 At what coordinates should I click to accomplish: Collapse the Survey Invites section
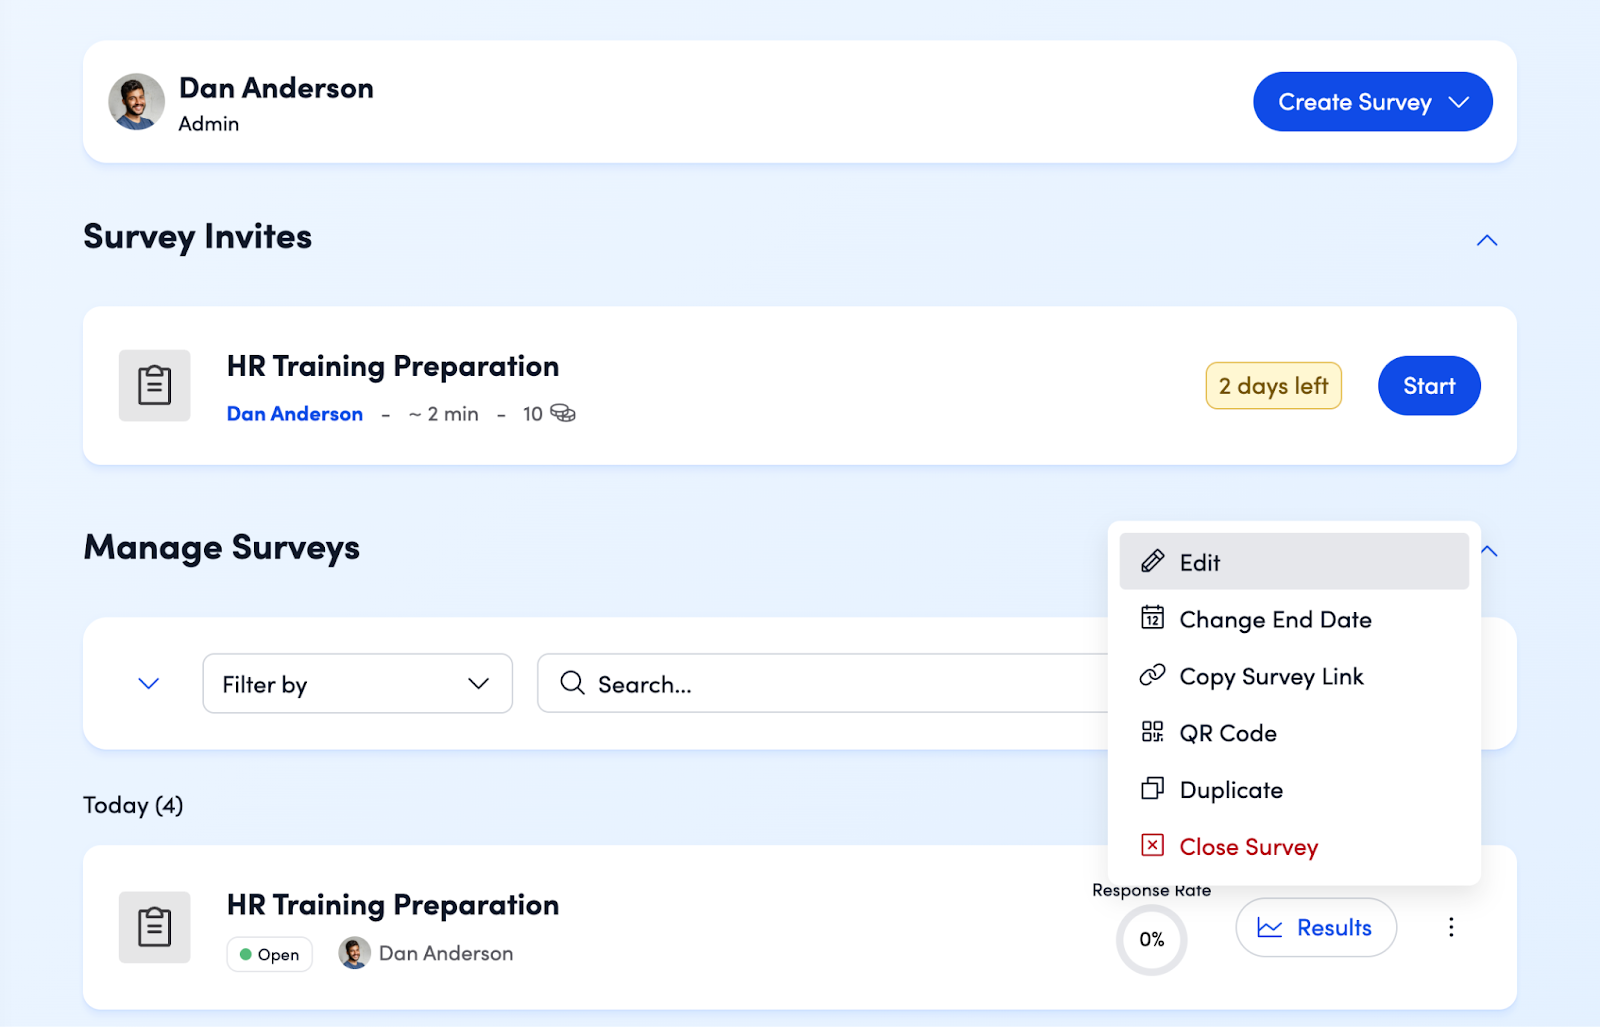pos(1487,240)
